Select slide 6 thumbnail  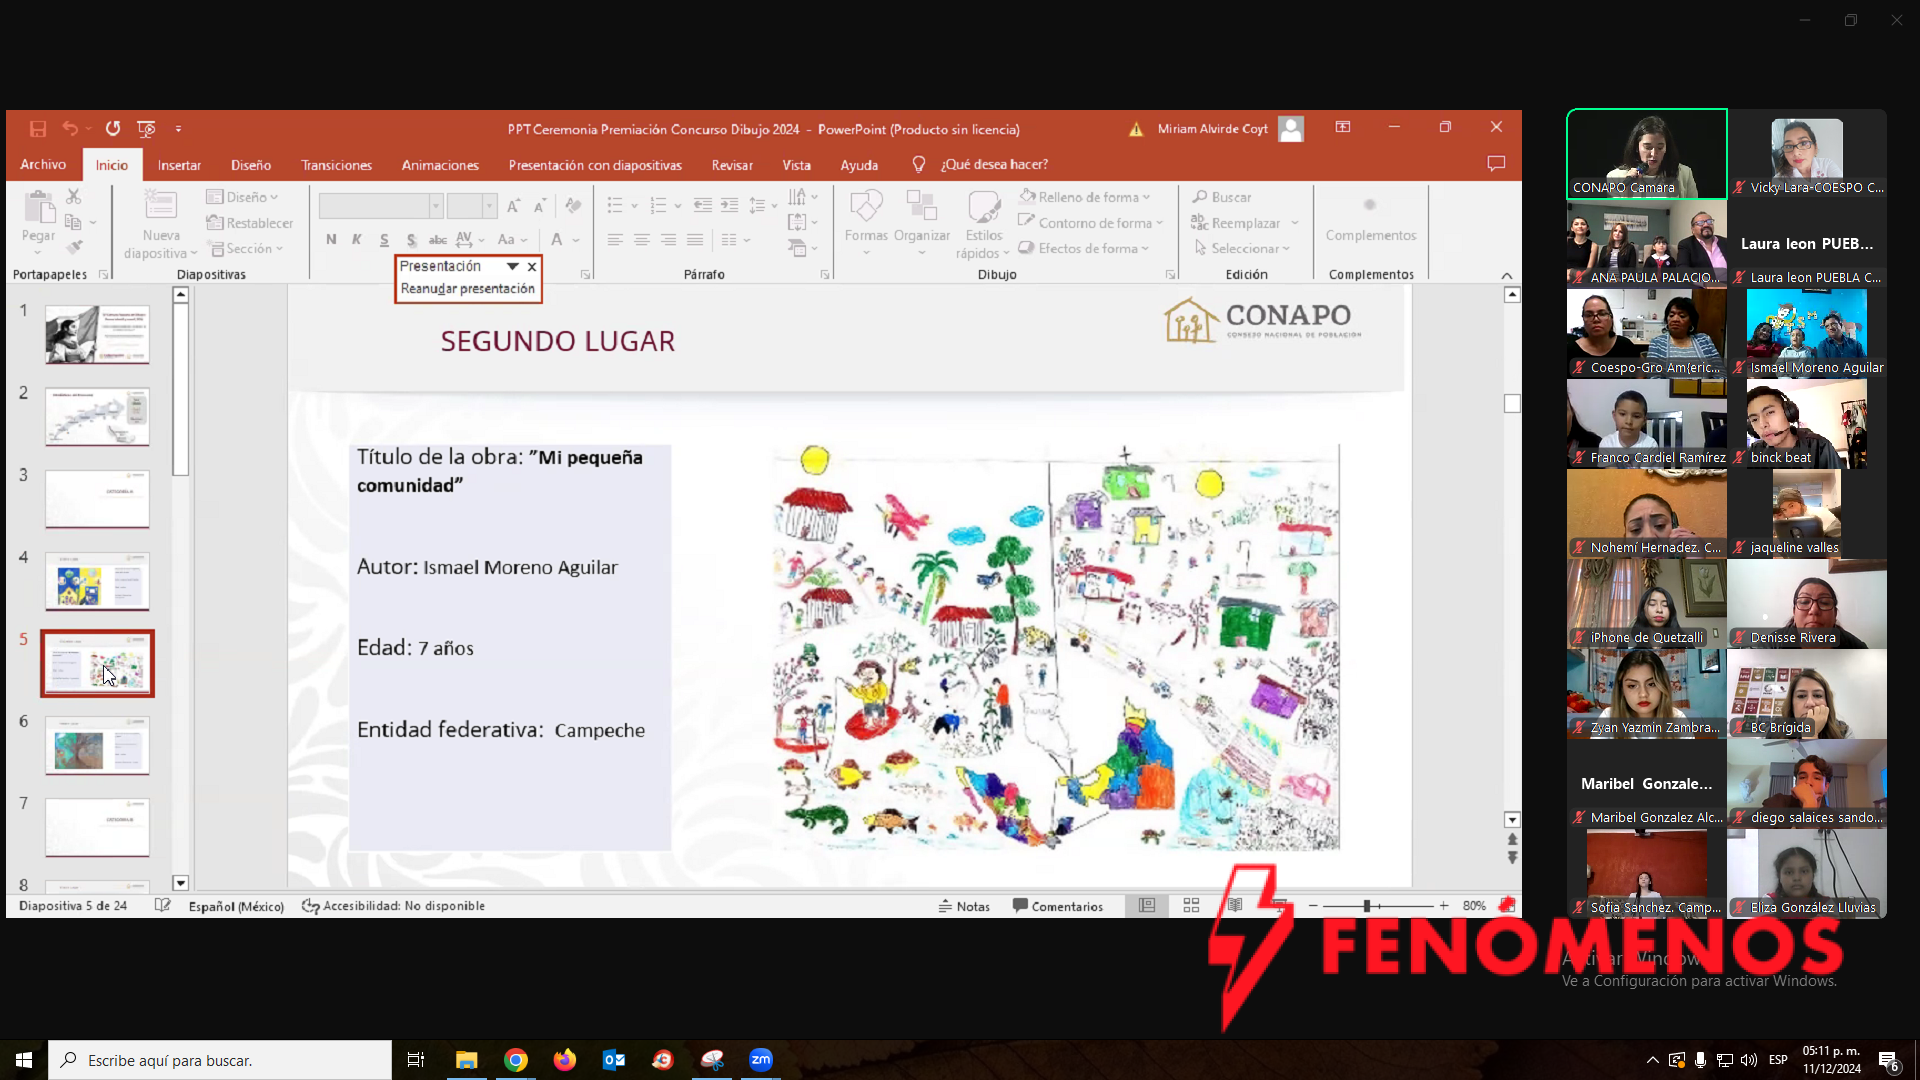click(x=97, y=745)
